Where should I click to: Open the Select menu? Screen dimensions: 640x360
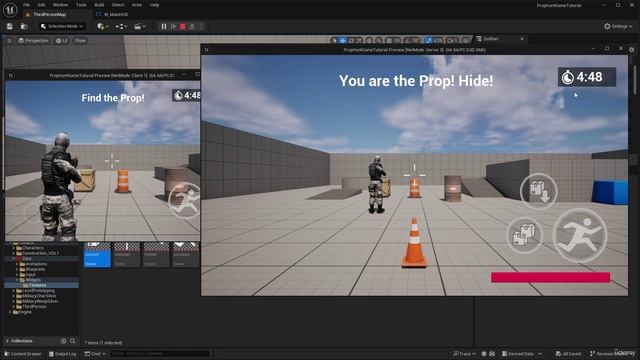click(x=118, y=5)
